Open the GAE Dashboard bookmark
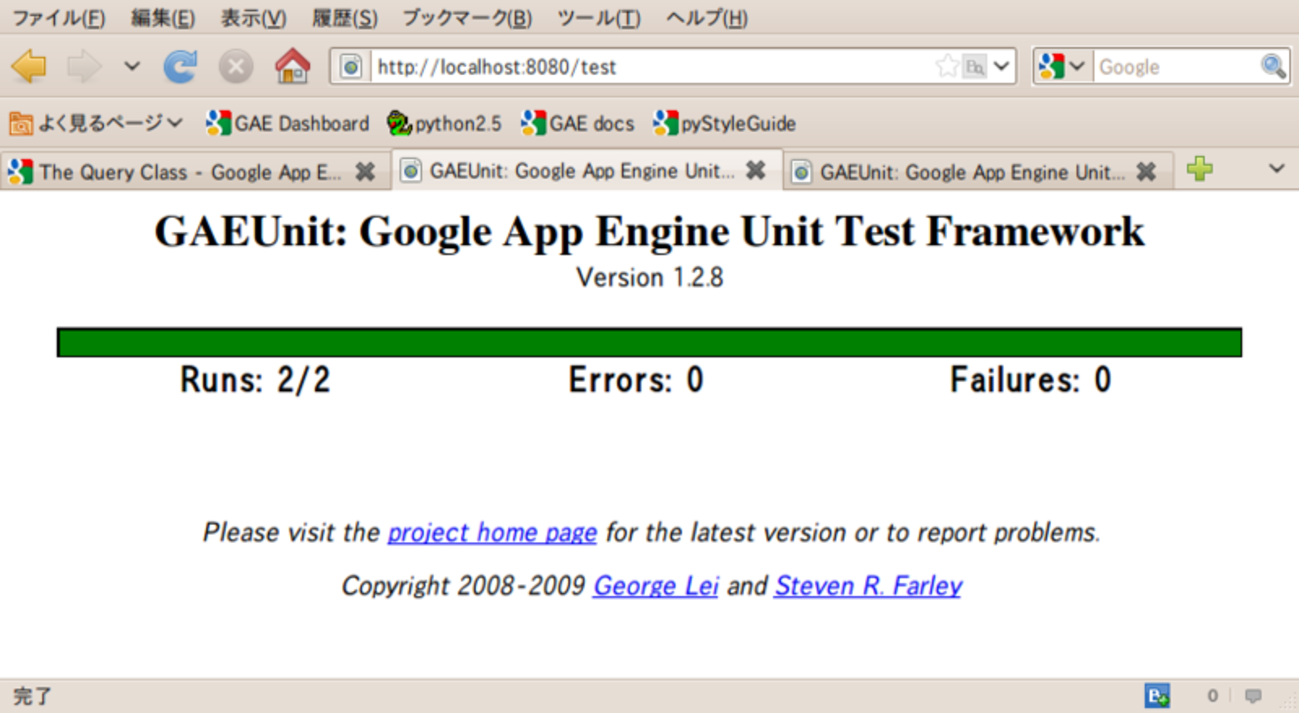Screen dimensions: 1299x713 (x=288, y=123)
